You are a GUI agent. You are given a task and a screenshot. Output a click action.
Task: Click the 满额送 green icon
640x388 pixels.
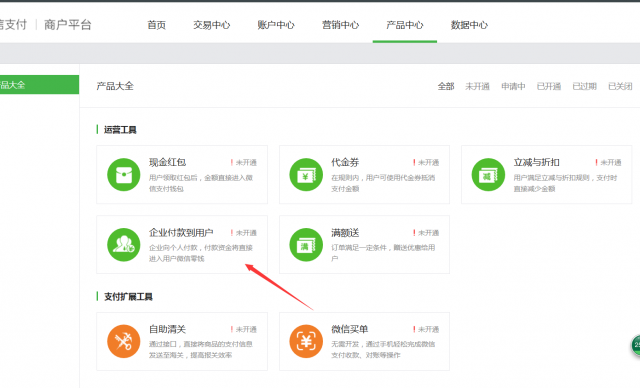[x=306, y=245]
